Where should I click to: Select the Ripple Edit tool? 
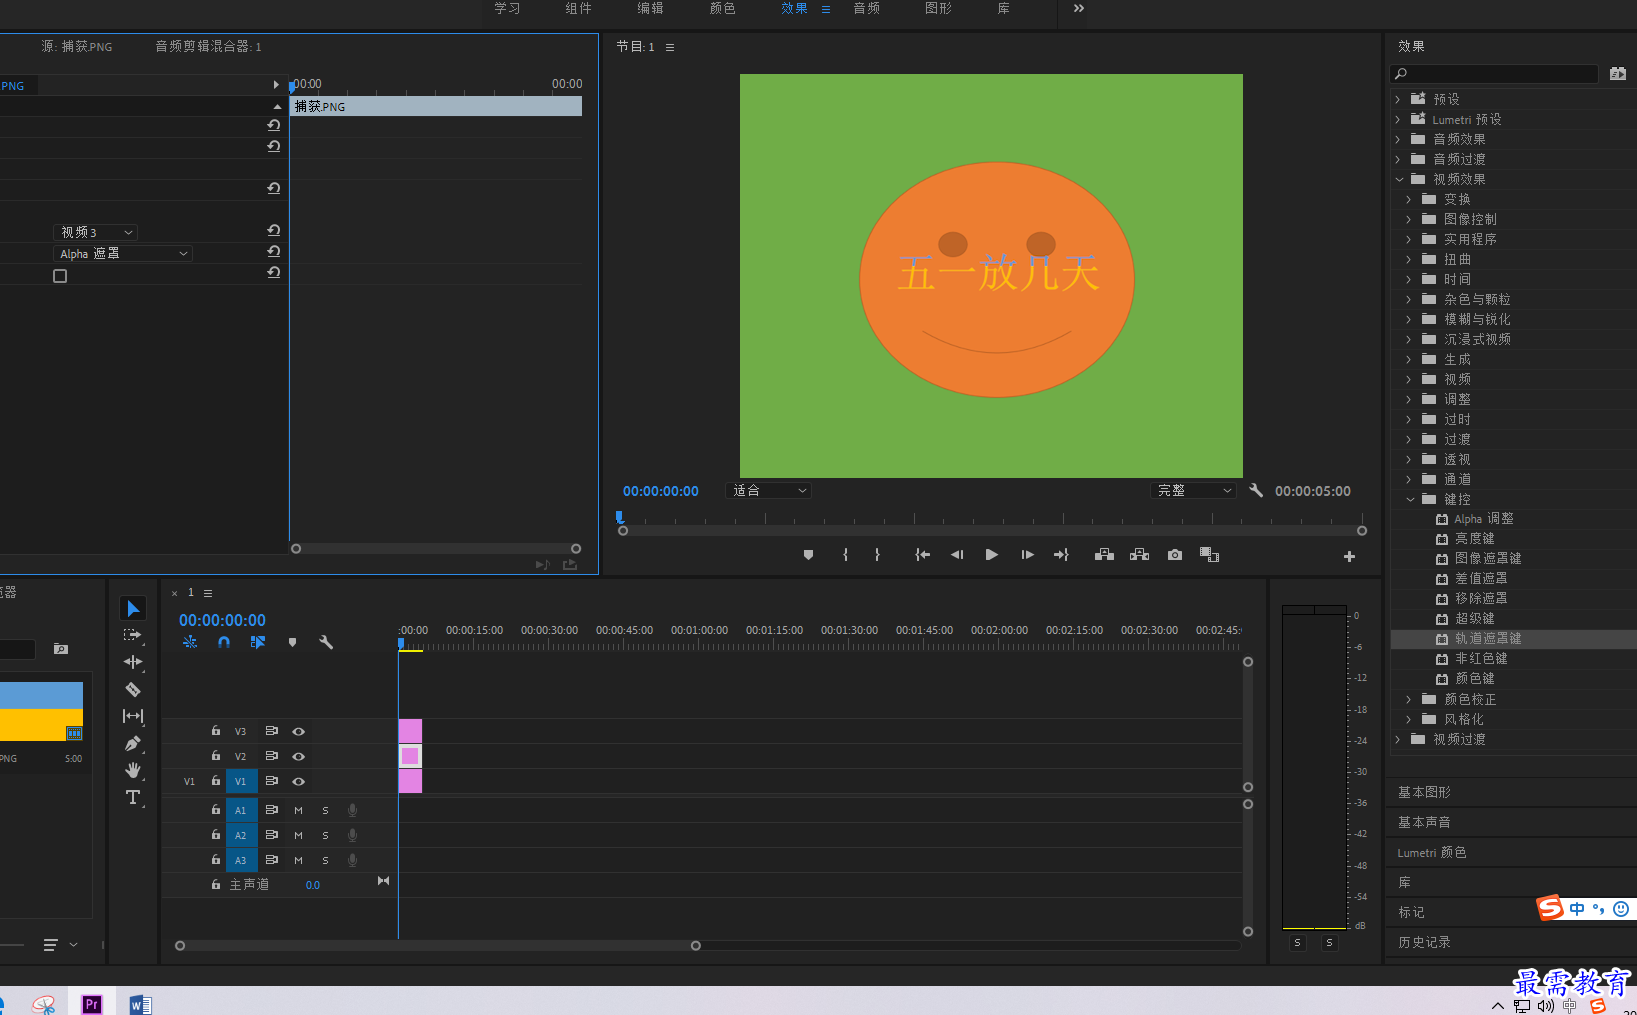pyautogui.click(x=133, y=662)
